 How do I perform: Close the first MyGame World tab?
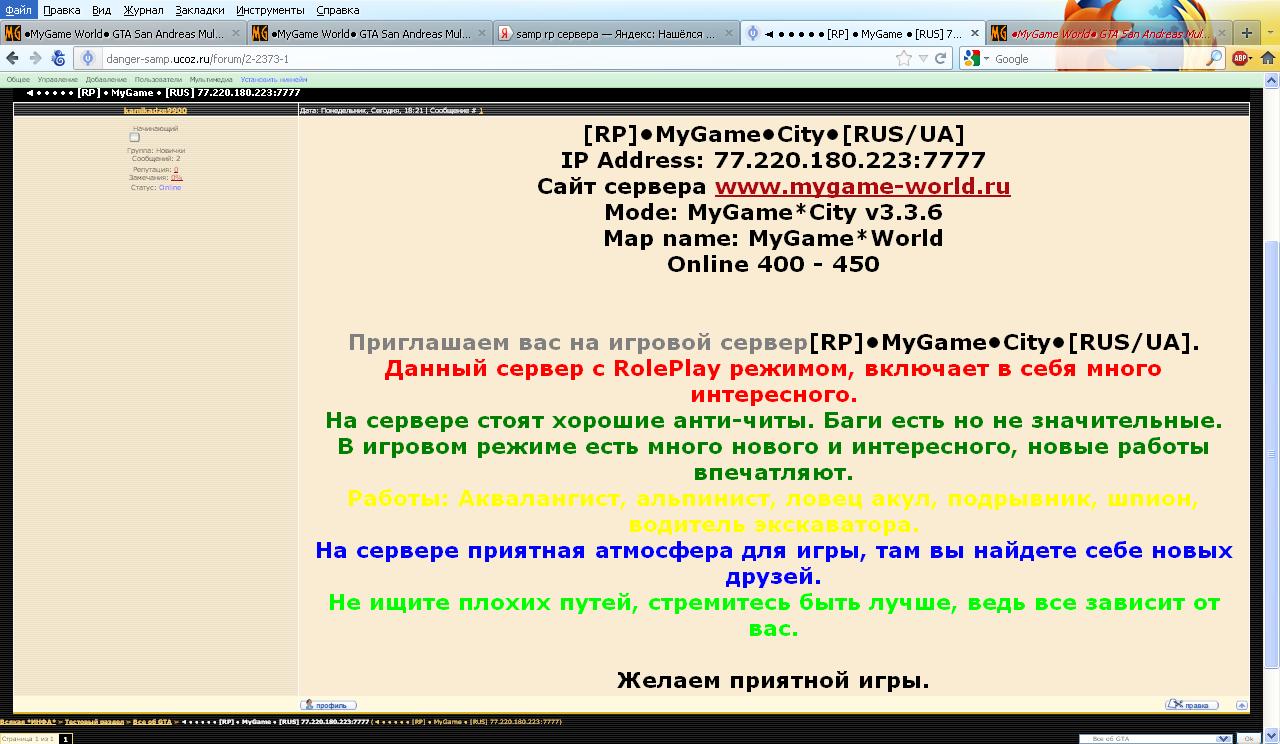[x=236, y=33]
